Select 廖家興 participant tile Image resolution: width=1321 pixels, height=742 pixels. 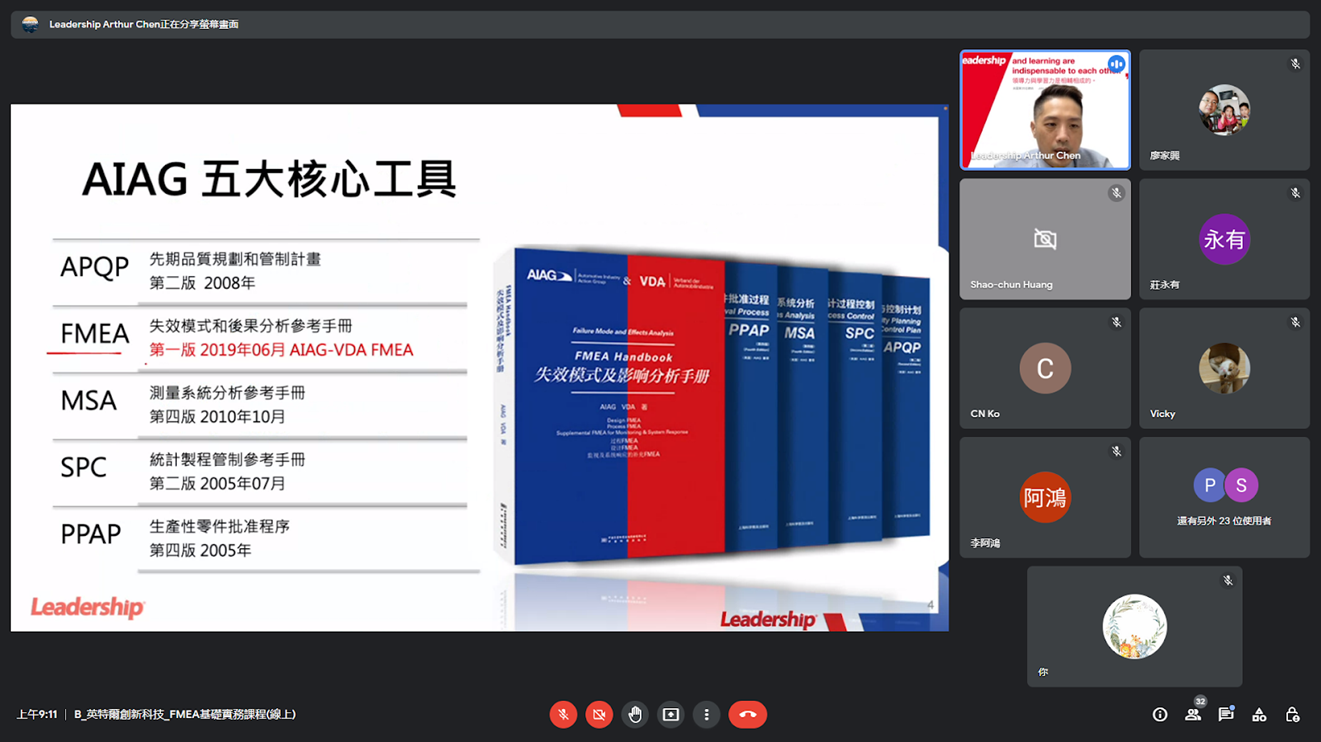[x=1224, y=110]
